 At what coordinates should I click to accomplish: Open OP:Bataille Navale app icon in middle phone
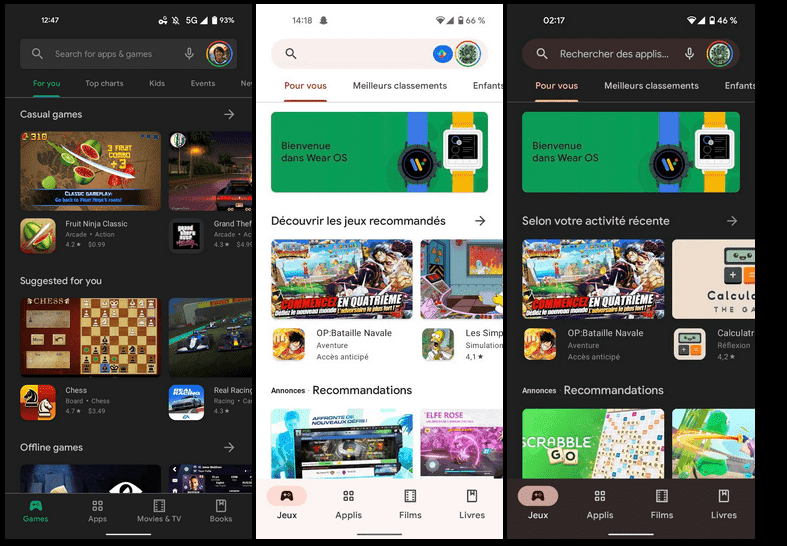click(289, 345)
